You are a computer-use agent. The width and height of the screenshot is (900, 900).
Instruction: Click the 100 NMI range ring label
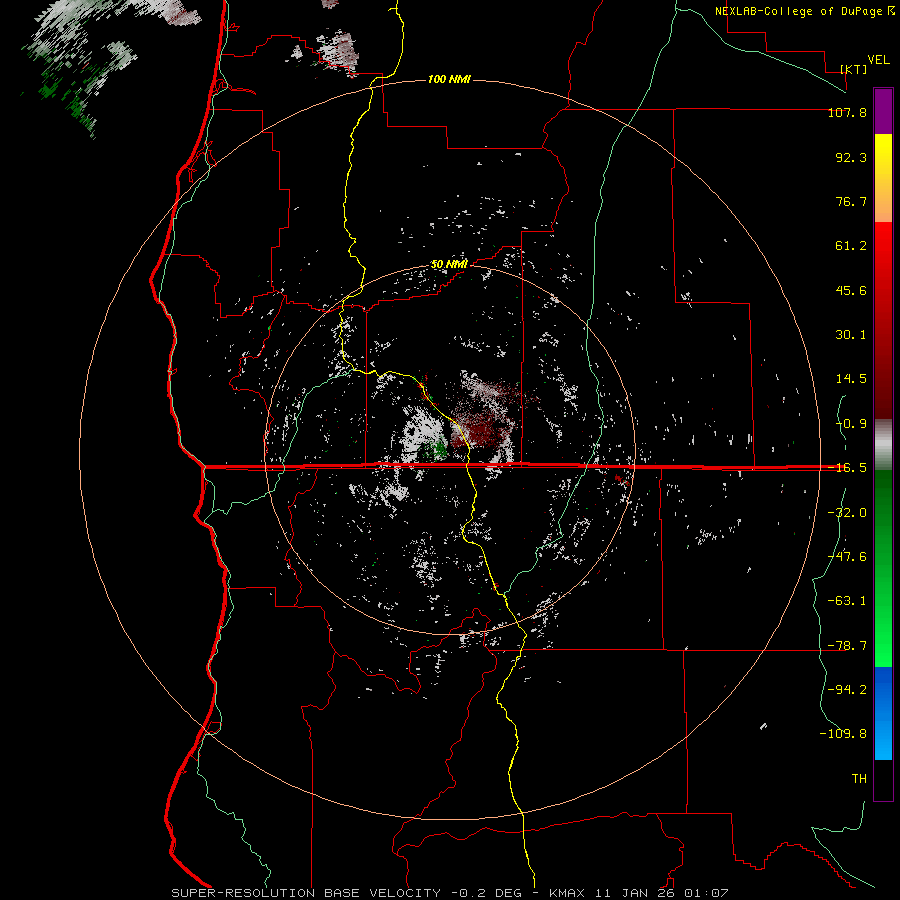(449, 79)
